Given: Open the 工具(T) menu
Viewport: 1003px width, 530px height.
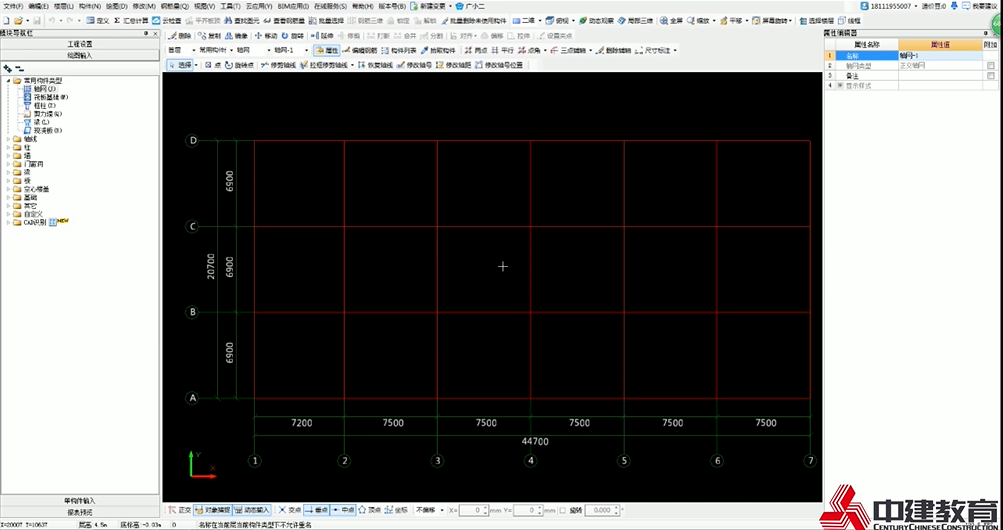Looking at the screenshot, I should (230, 6).
